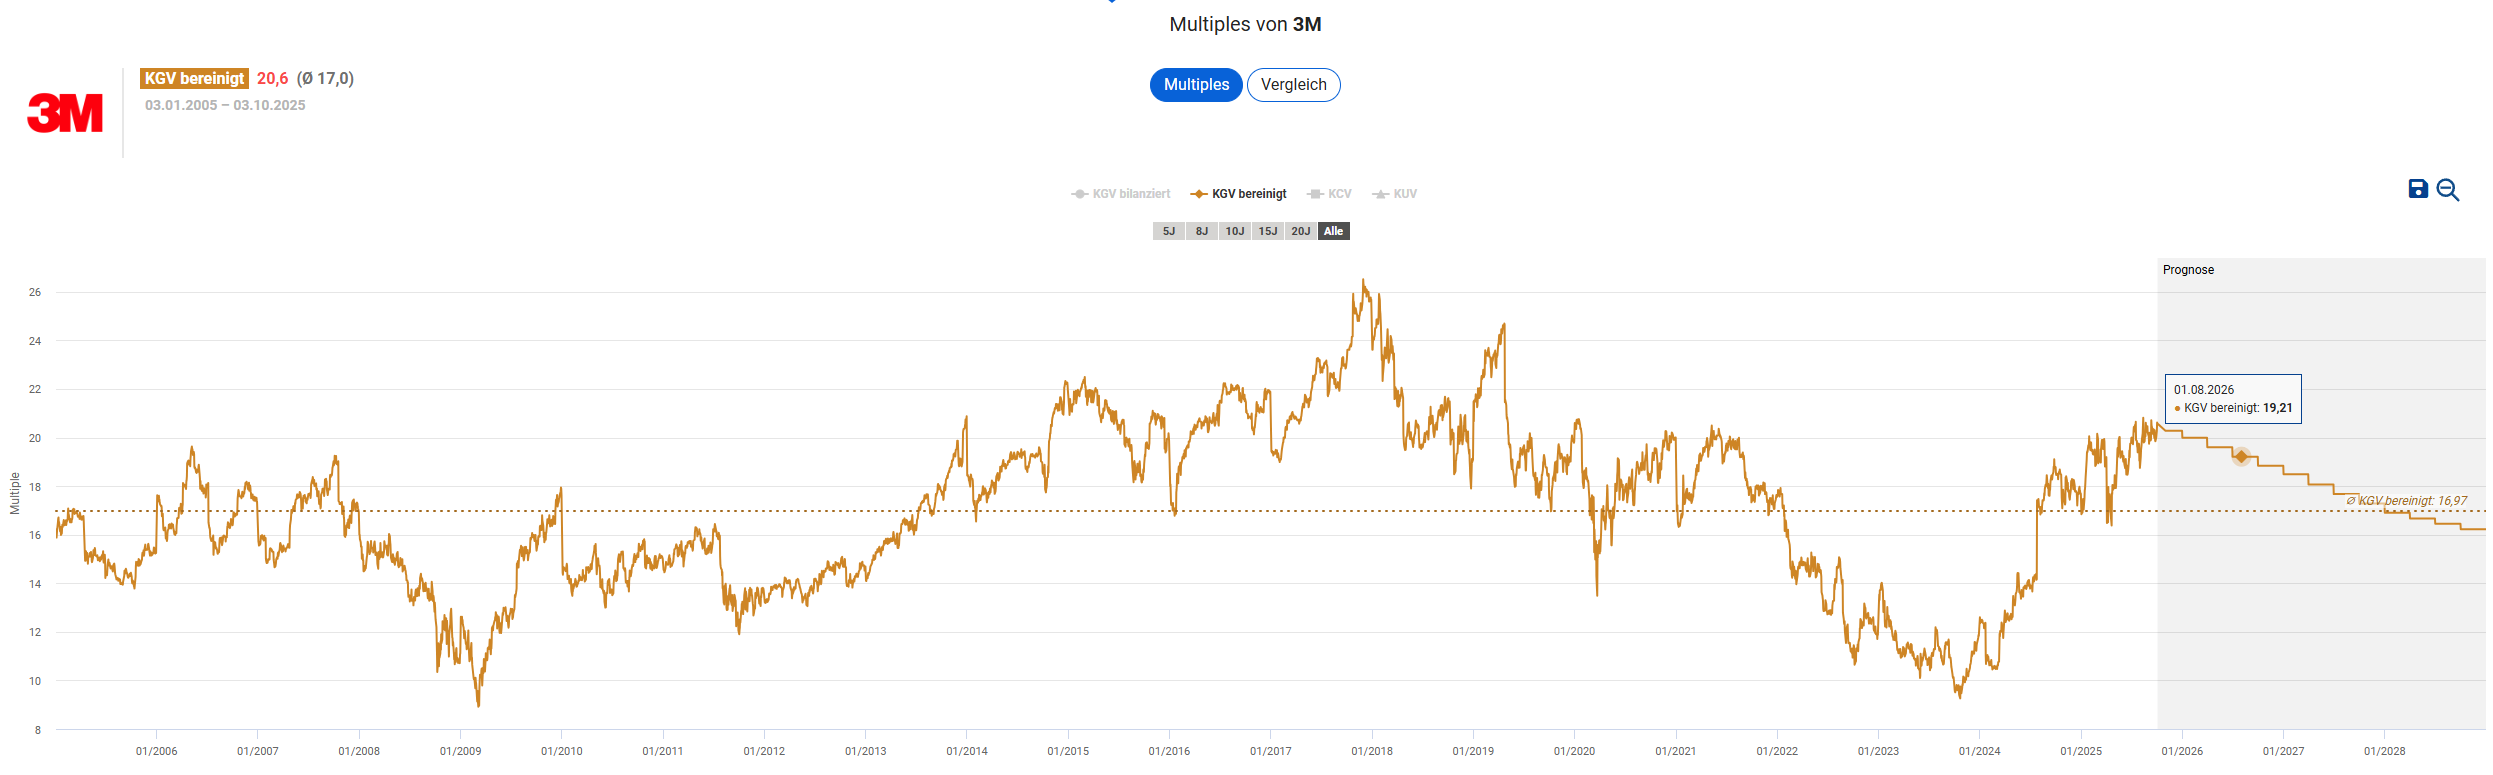Toggle the KGV bereinigt legend entry
This screenshot has height=775, width=2493.
click(1238, 194)
